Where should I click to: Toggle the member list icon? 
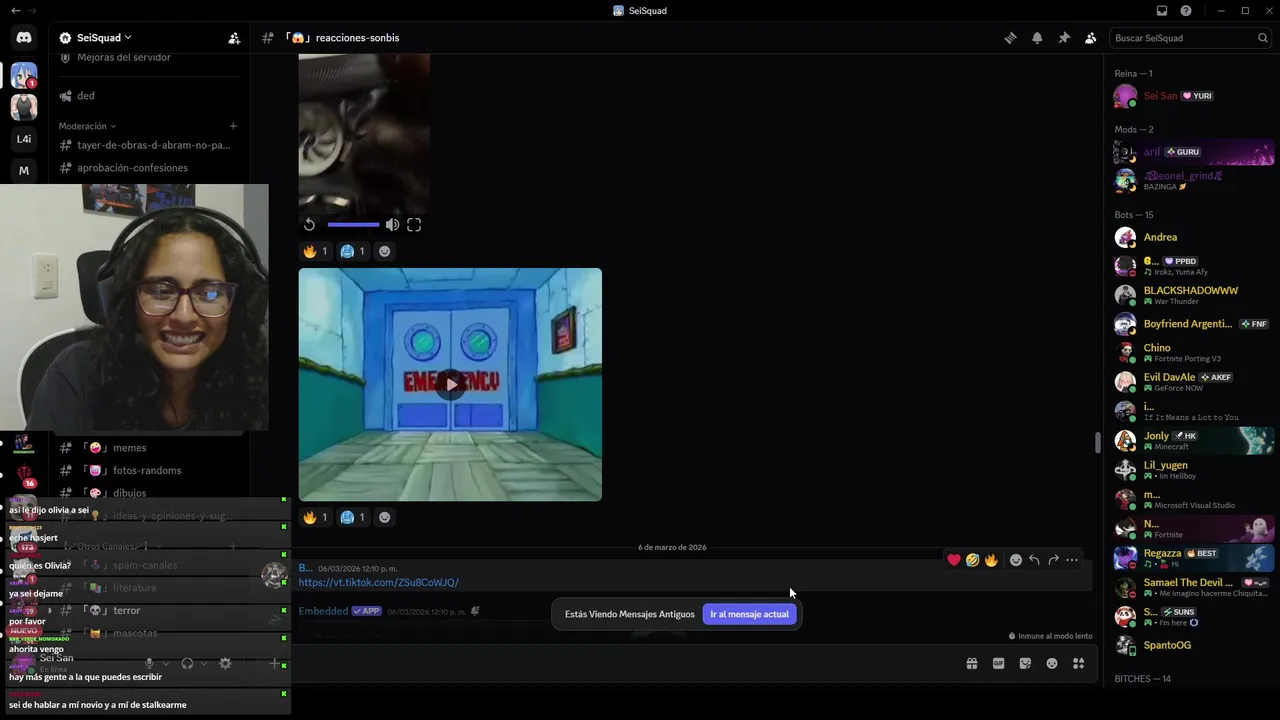[1090, 38]
